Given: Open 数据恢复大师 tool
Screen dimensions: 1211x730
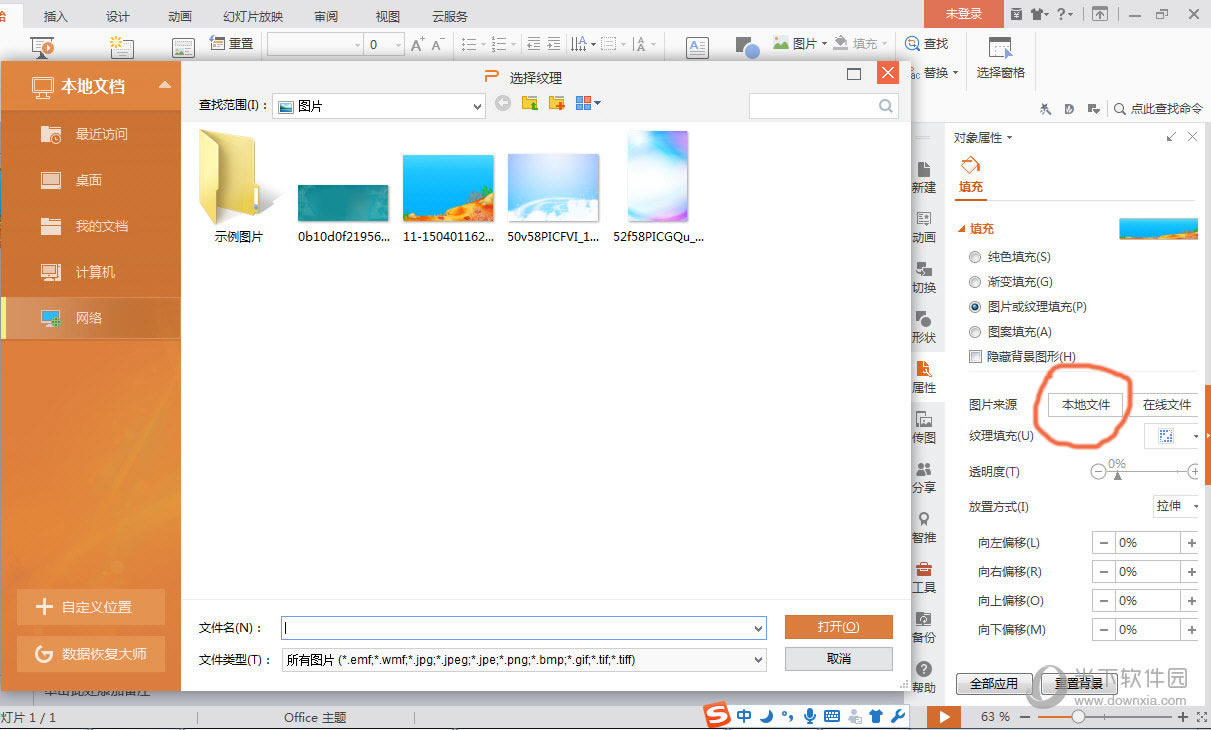Looking at the screenshot, I should 89,654.
